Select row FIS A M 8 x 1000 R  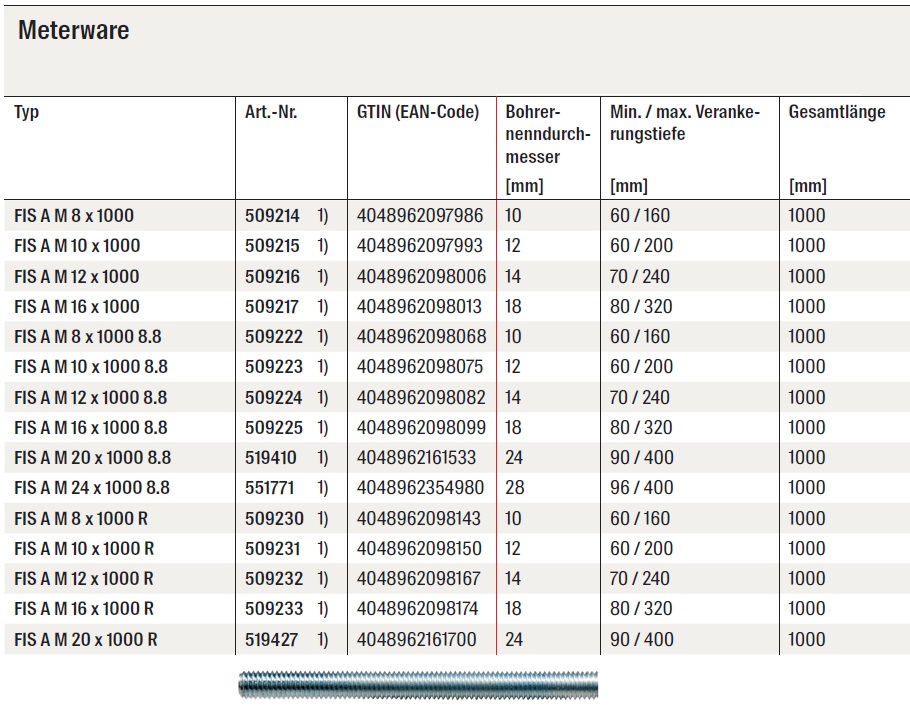click(457, 518)
